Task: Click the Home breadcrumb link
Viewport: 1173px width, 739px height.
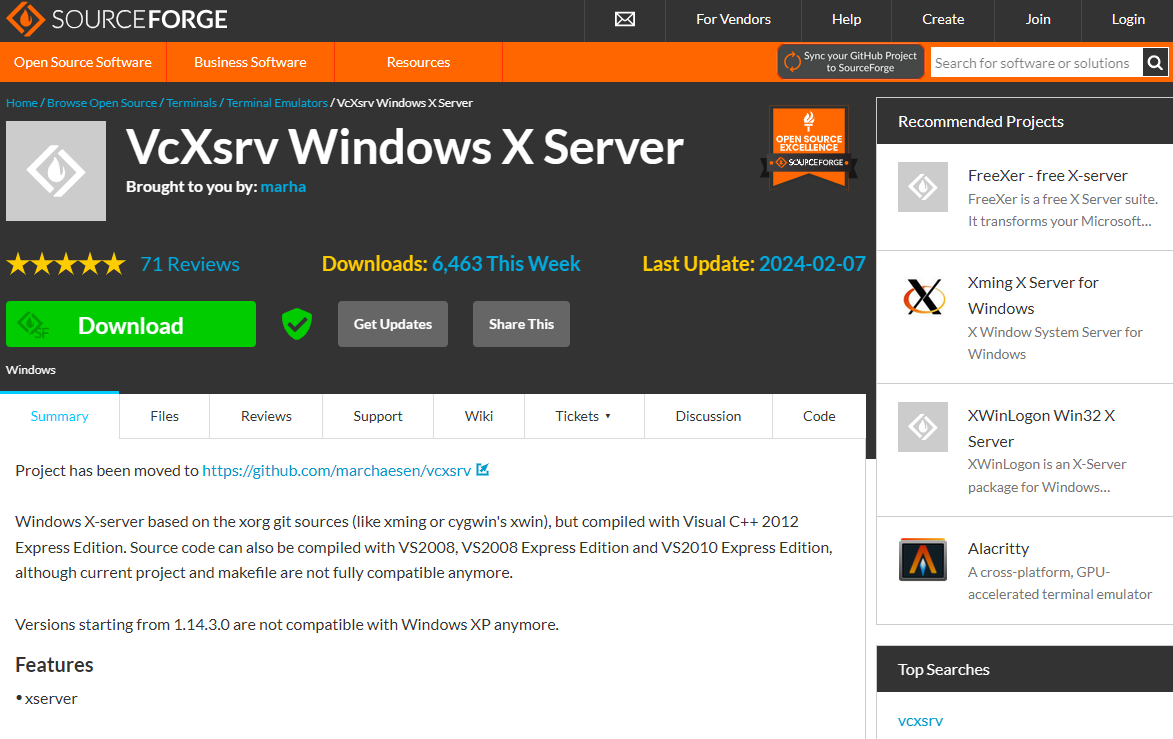Action: point(22,103)
